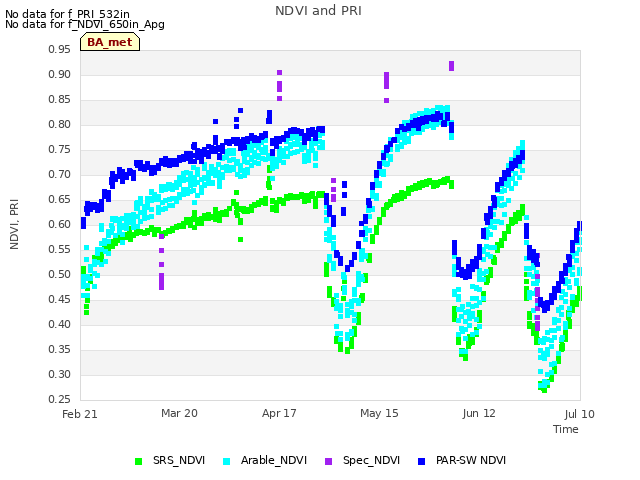Click the 0.45 y-axis tick label
The height and width of the screenshot is (480, 640).
[x=60, y=299]
